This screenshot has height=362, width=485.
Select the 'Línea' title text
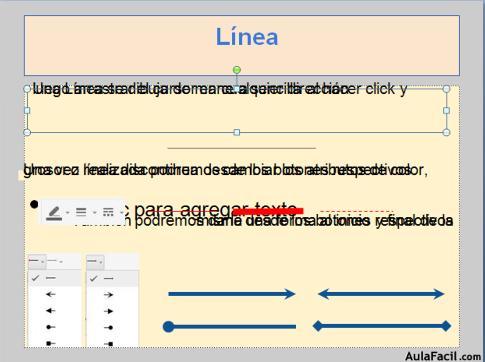point(247,37)
